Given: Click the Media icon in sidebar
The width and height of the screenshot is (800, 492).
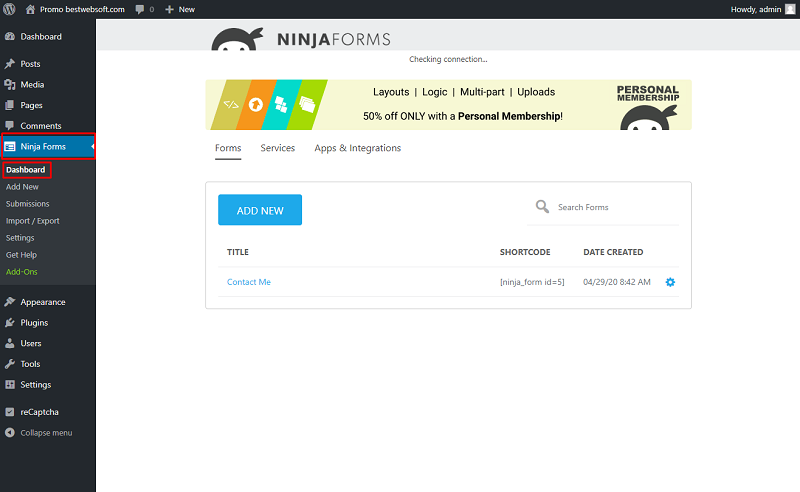Looking at the screenshot, I should [10, 84].
